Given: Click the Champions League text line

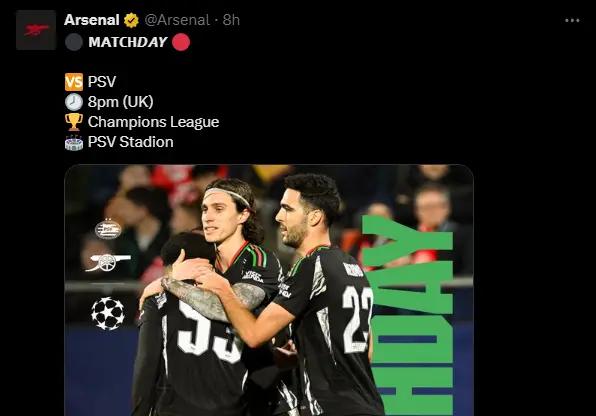Looking at the screenshot, I should [x=154, y=122].
